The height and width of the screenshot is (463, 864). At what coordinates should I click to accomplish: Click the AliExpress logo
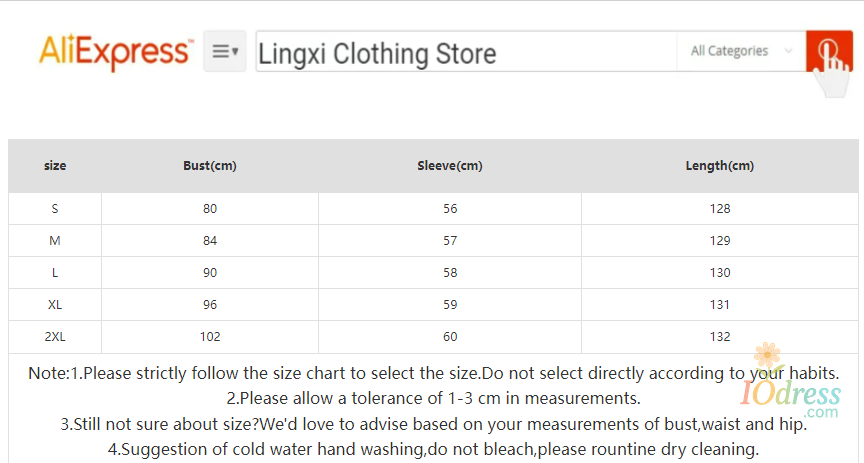[x=116, y=52]
